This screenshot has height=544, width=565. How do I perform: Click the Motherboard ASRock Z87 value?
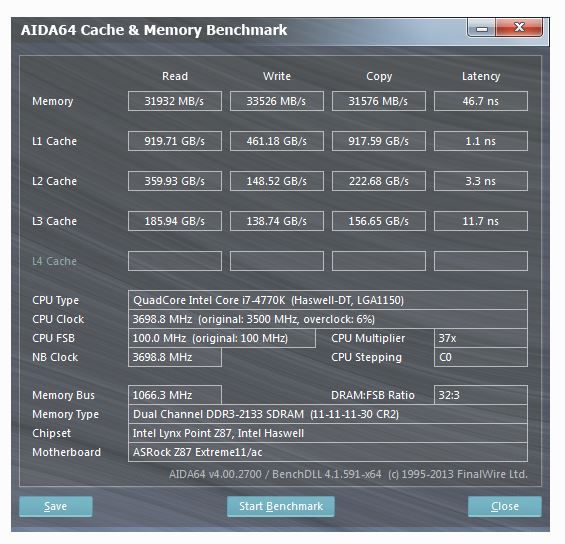coord(328,452)
